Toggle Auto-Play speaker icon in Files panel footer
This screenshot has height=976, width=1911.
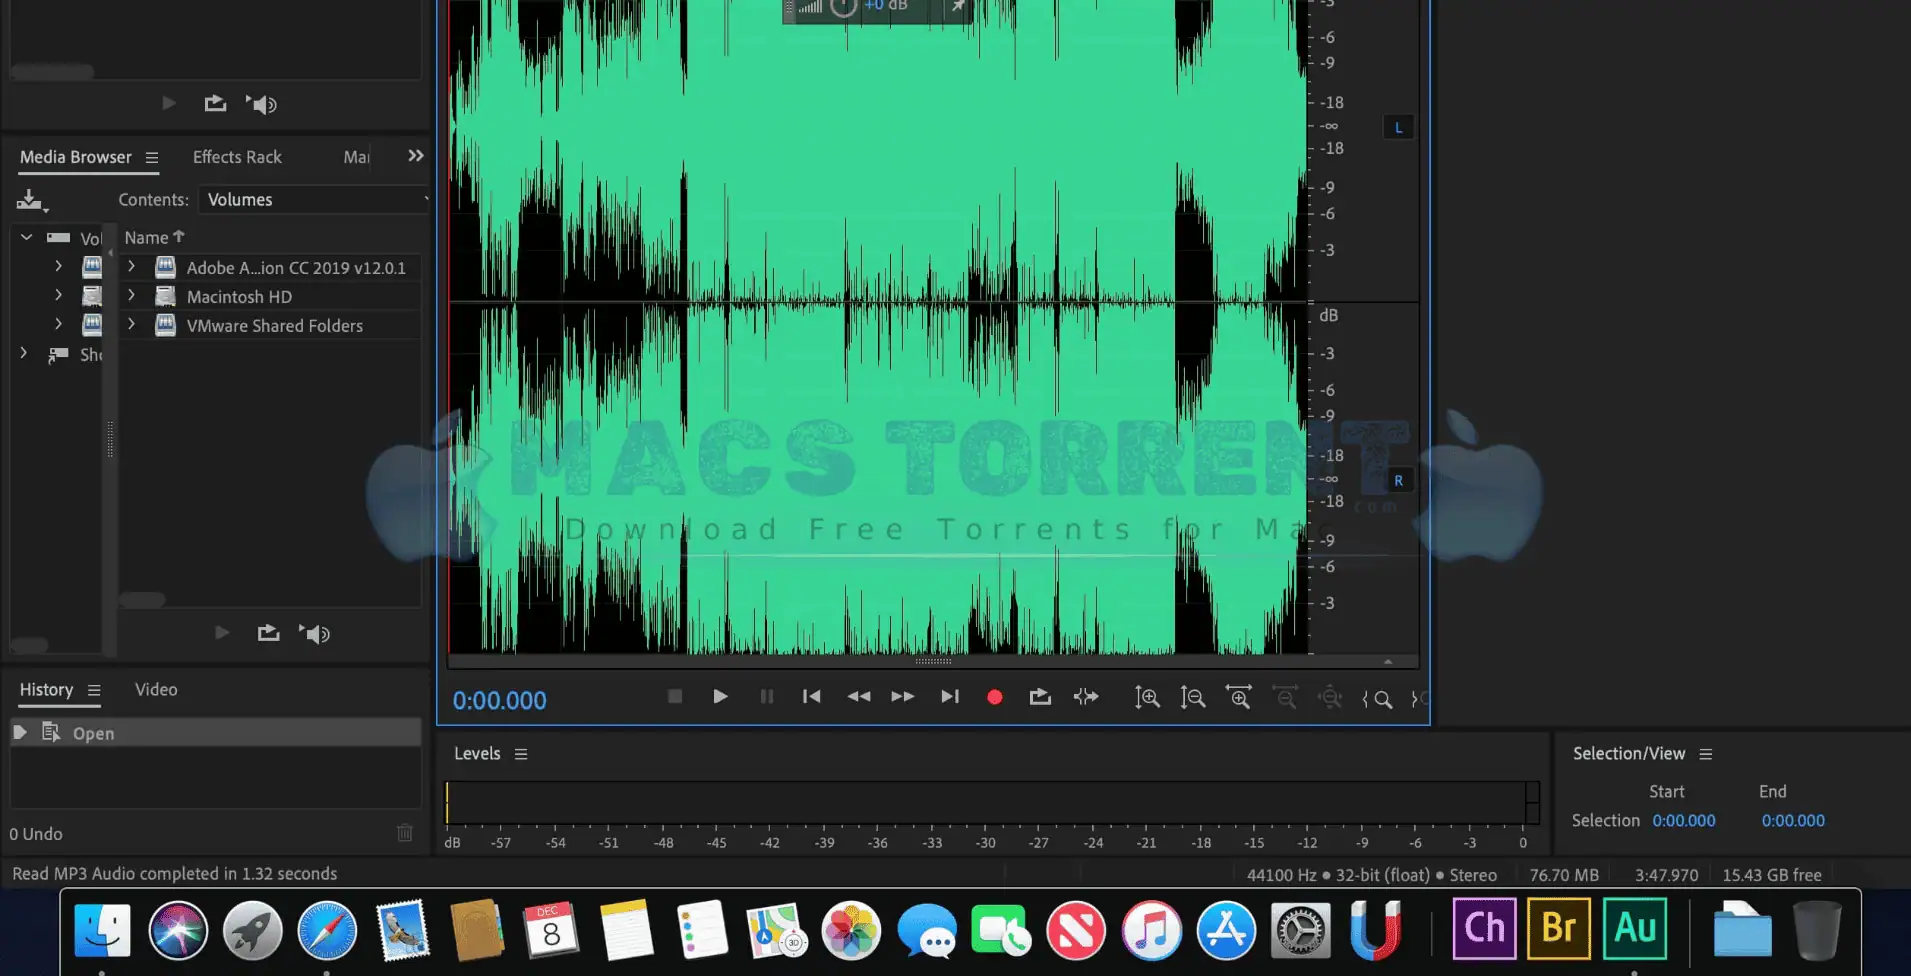click(261, 104)
